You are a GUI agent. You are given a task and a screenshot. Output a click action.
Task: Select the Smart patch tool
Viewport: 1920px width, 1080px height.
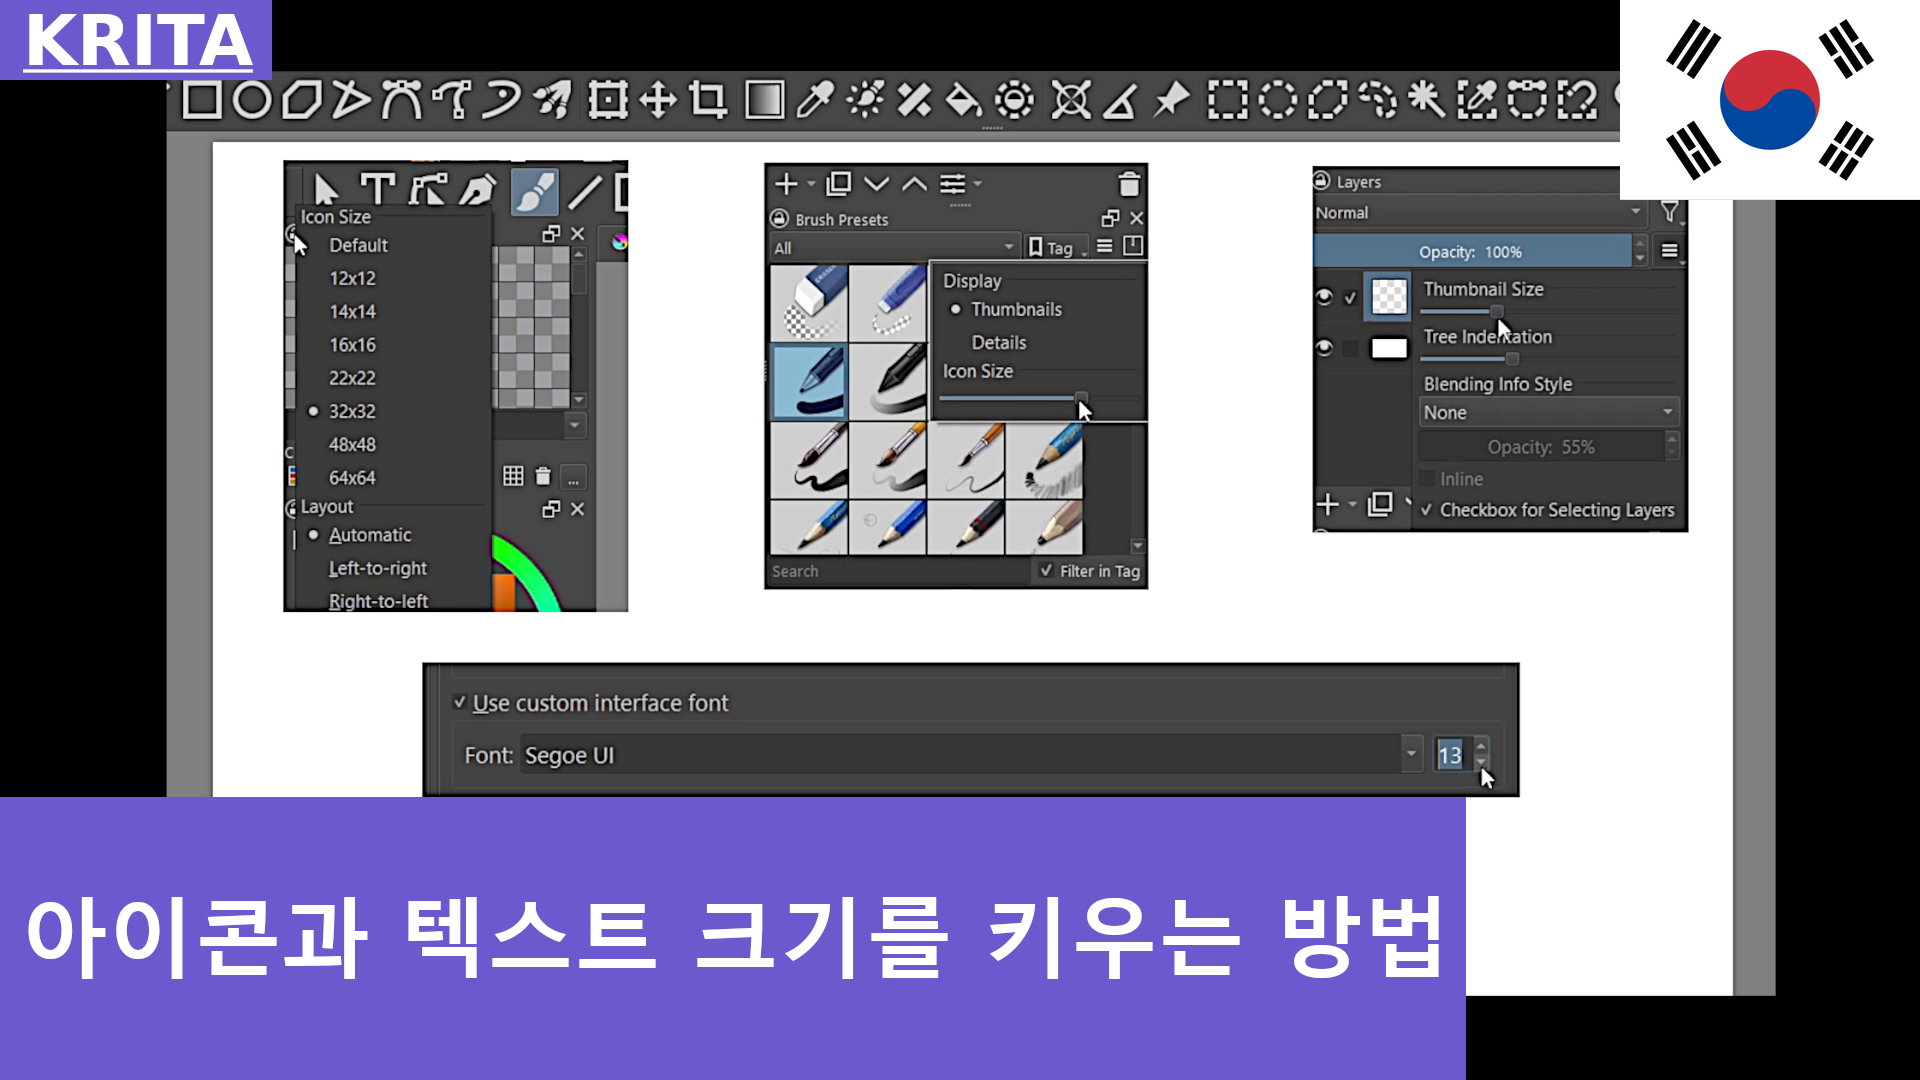coord(914,100)
